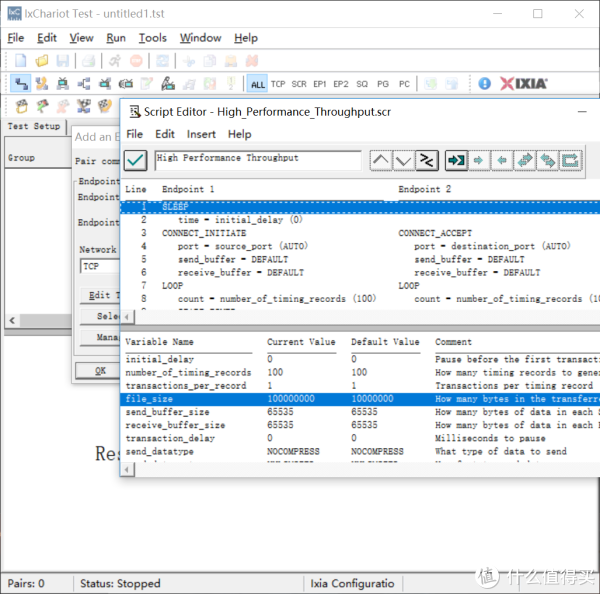Toggle the ALL view filter

tap(257, 84)
